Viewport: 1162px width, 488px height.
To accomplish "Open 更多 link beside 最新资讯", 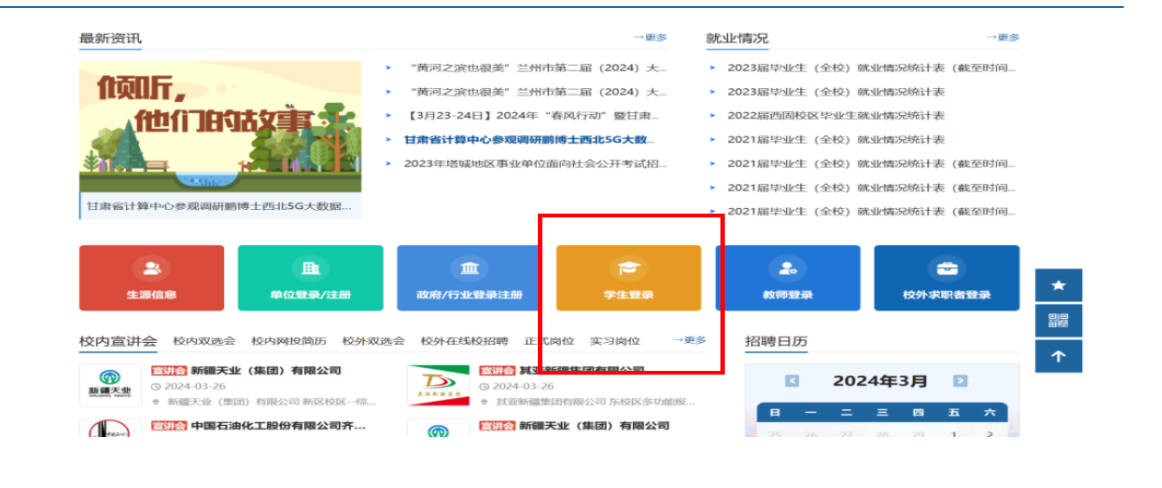I will pos(650,38).
